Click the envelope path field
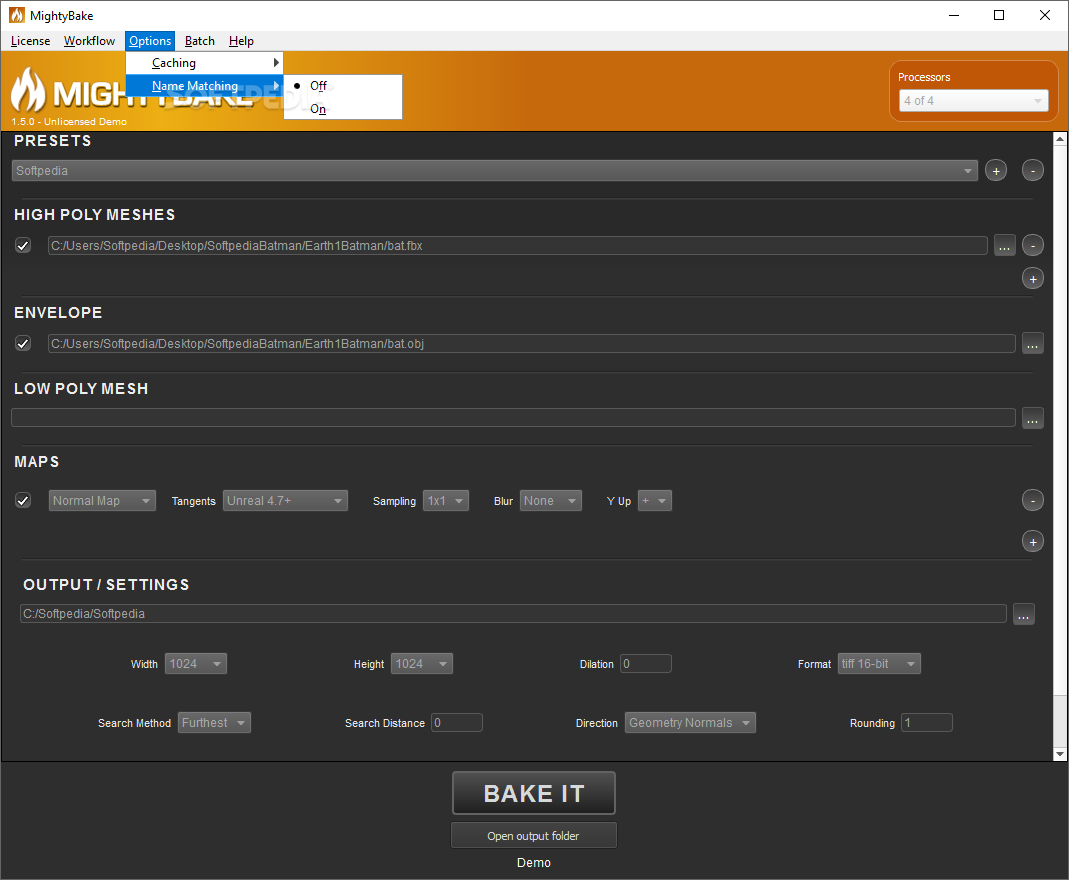The height and width of the screenshot is (880, 1069). point(531,344)
